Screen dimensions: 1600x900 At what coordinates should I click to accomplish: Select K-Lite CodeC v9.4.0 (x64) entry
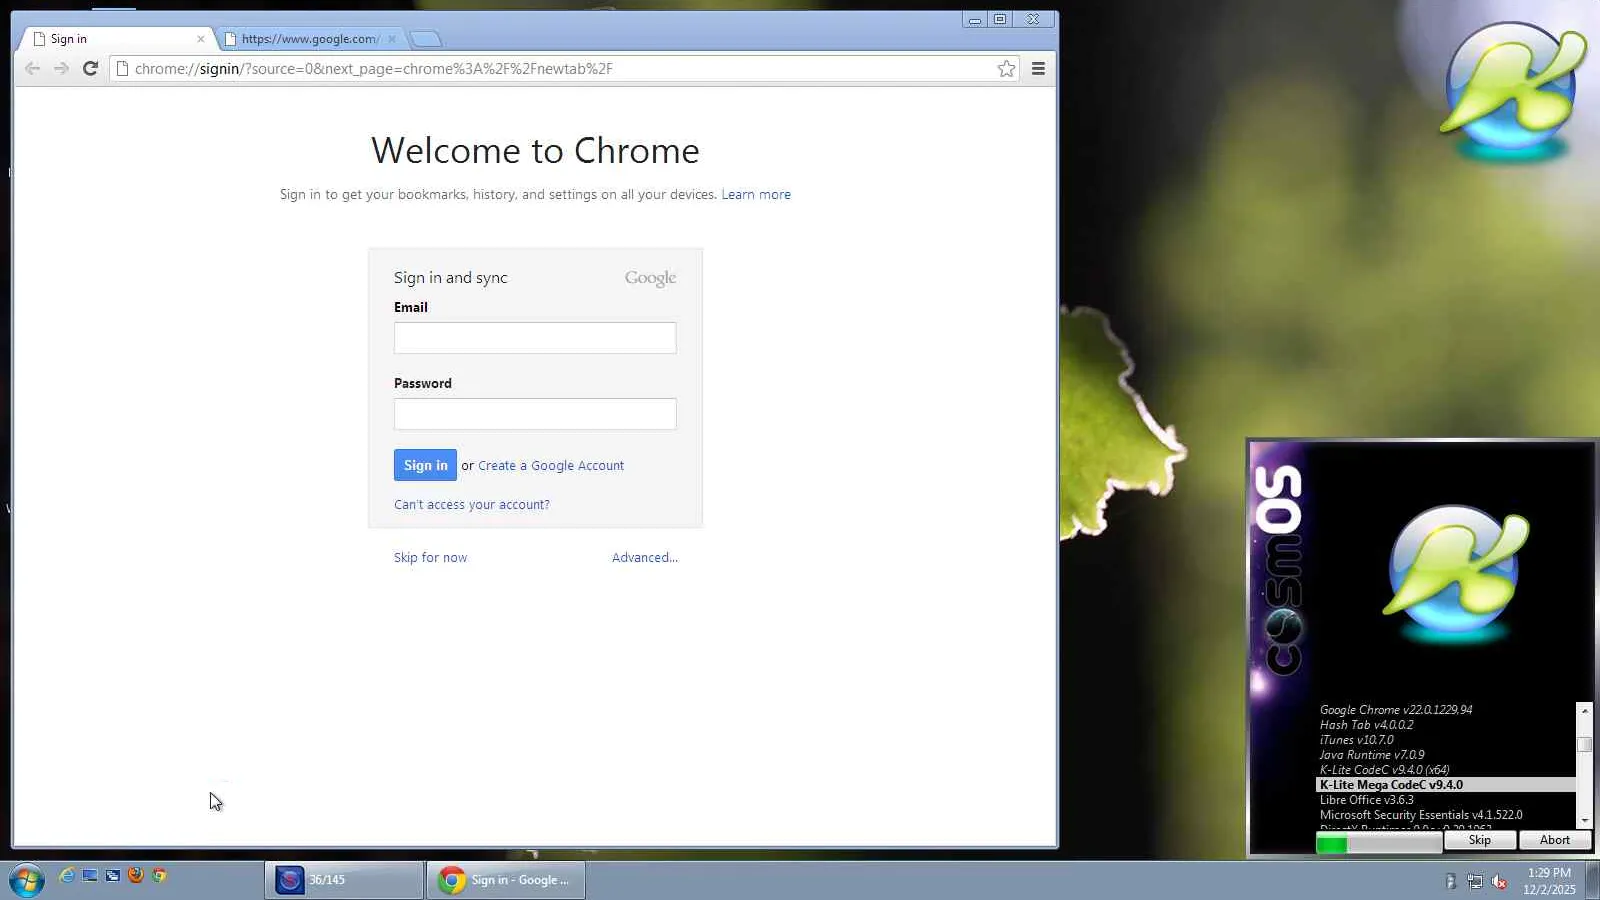pos(1384,770)
